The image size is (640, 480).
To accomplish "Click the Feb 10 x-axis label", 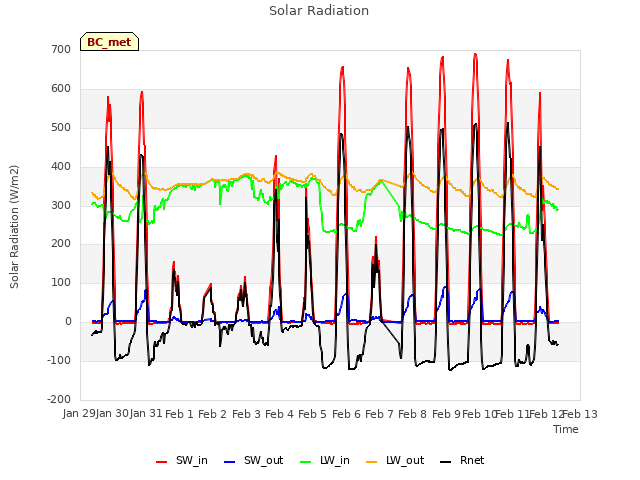I will [x=479, y=414].
